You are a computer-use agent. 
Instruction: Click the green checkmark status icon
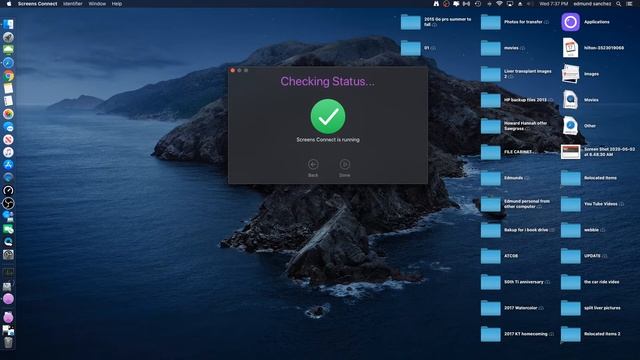coord(328,116)
